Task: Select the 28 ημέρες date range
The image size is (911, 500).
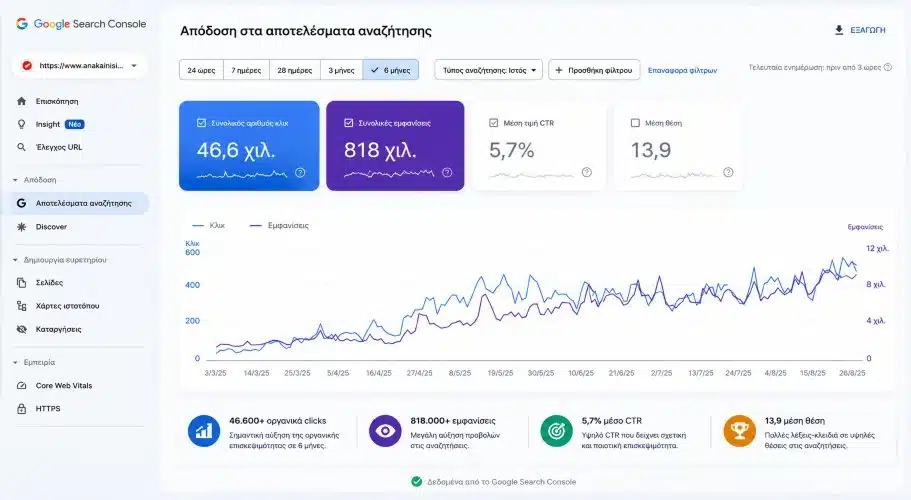Action: coord(295,70)
